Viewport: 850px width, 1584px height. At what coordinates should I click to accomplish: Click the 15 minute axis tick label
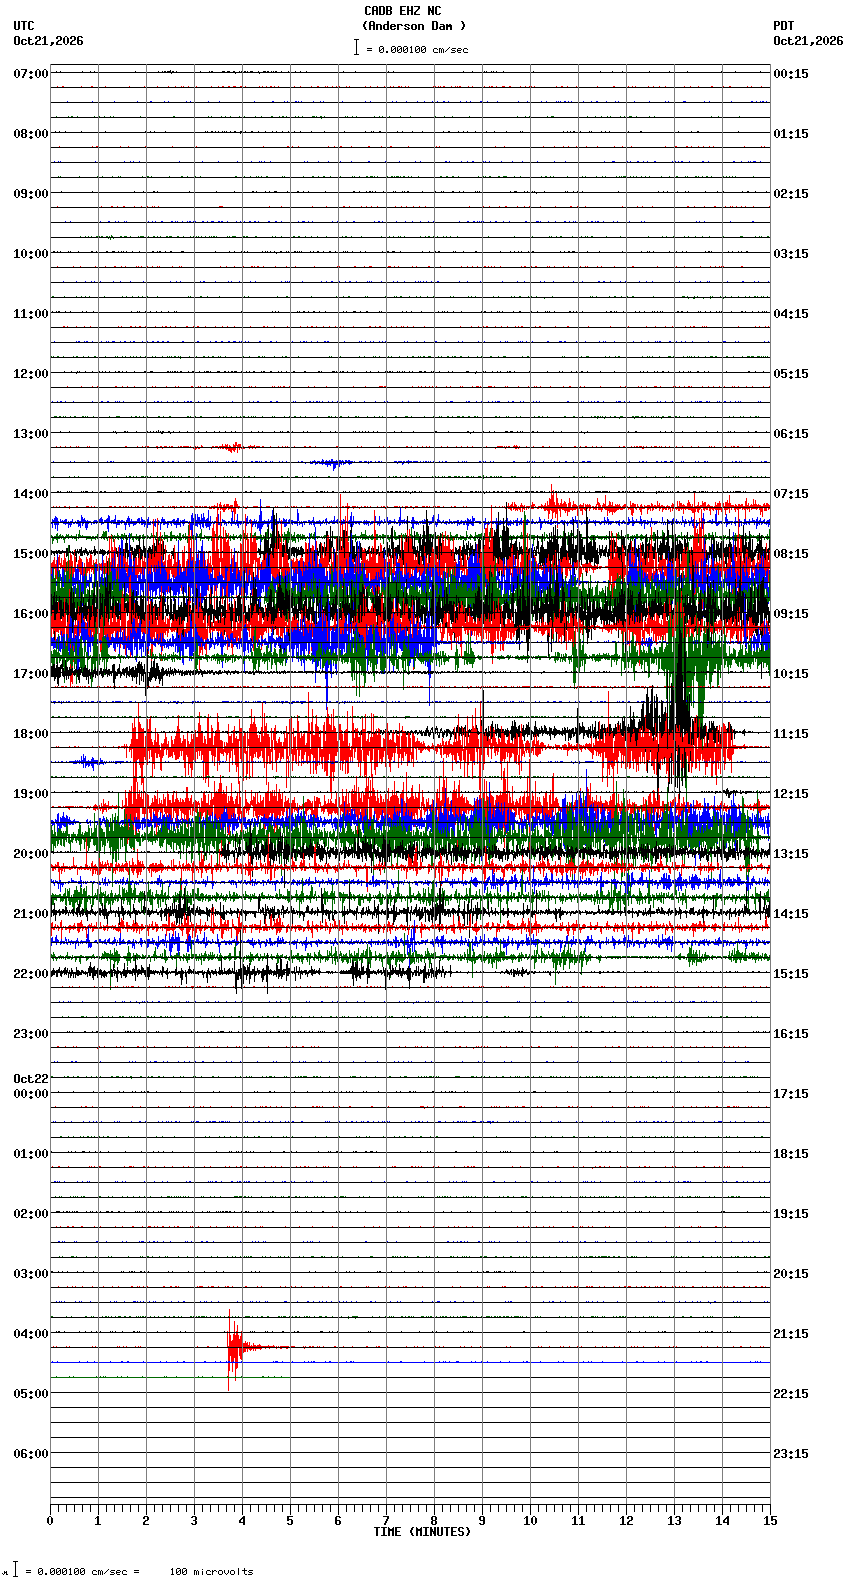coord(770,1521)
